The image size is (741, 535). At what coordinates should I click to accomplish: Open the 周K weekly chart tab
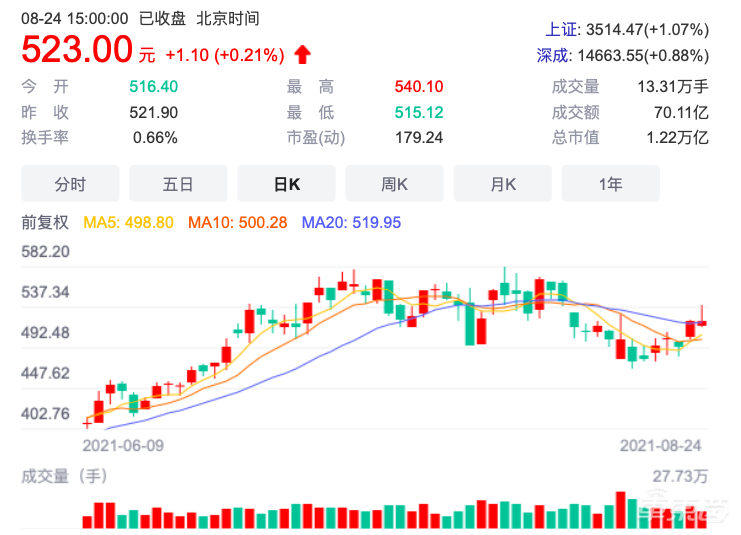coord(394,184)
